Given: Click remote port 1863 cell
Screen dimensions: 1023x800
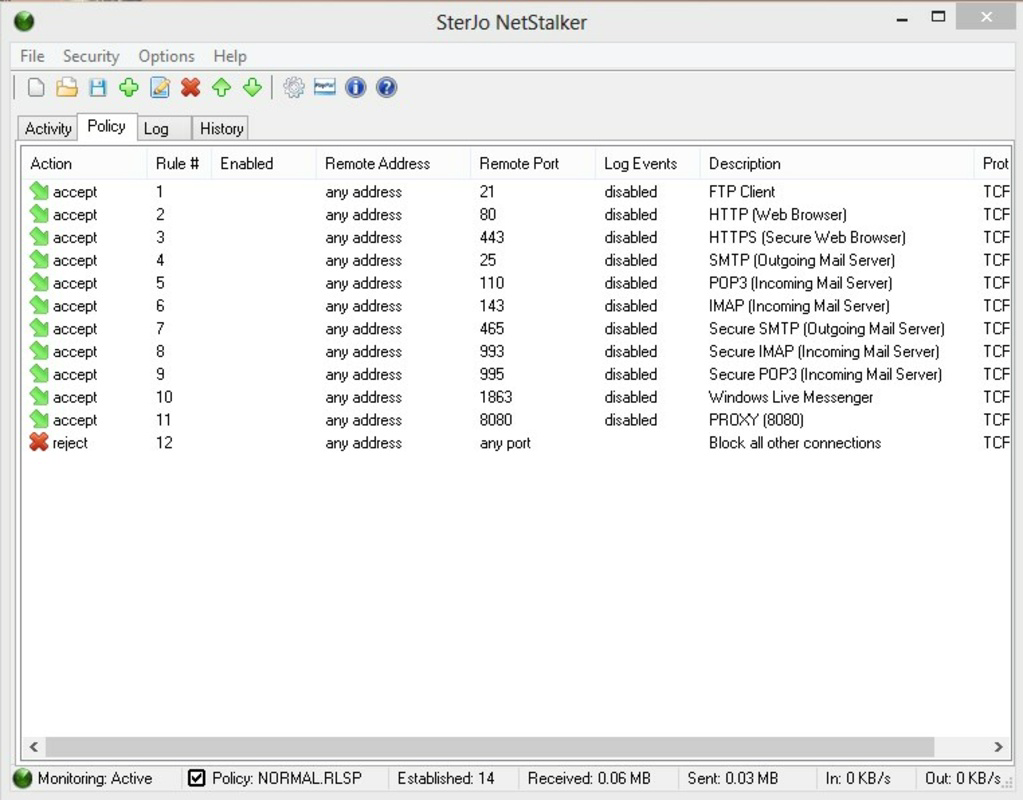Looking at the screenshot, I should pos(496,397).
